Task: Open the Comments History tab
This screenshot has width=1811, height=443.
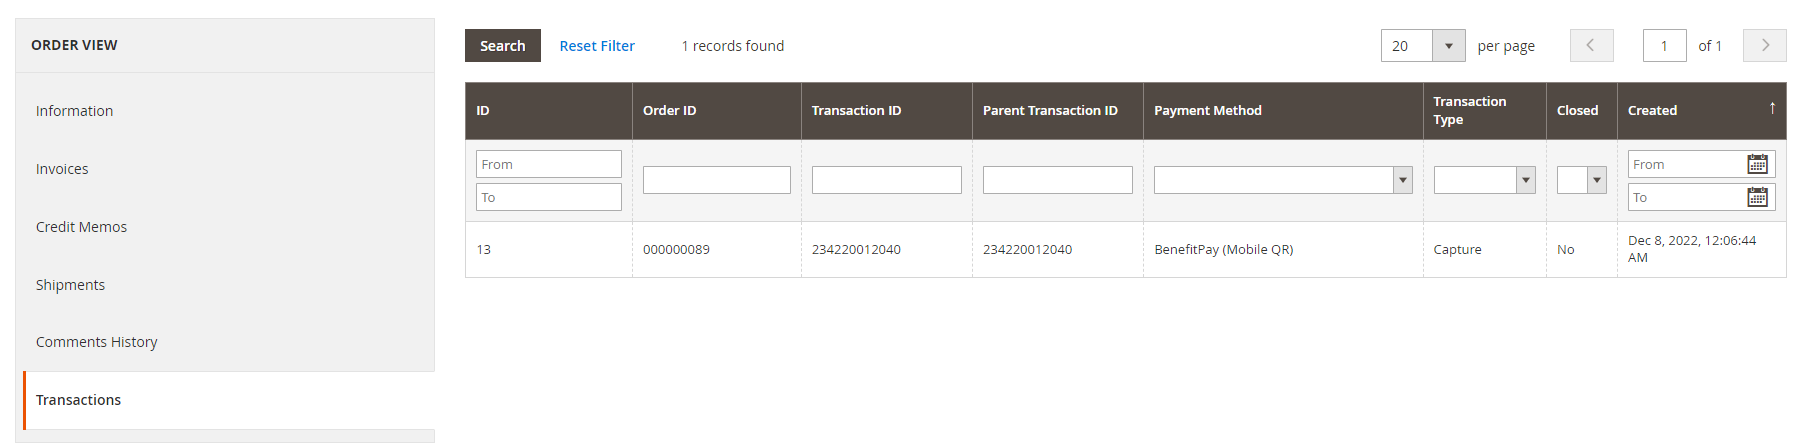Action: click(x=97, y=342)
